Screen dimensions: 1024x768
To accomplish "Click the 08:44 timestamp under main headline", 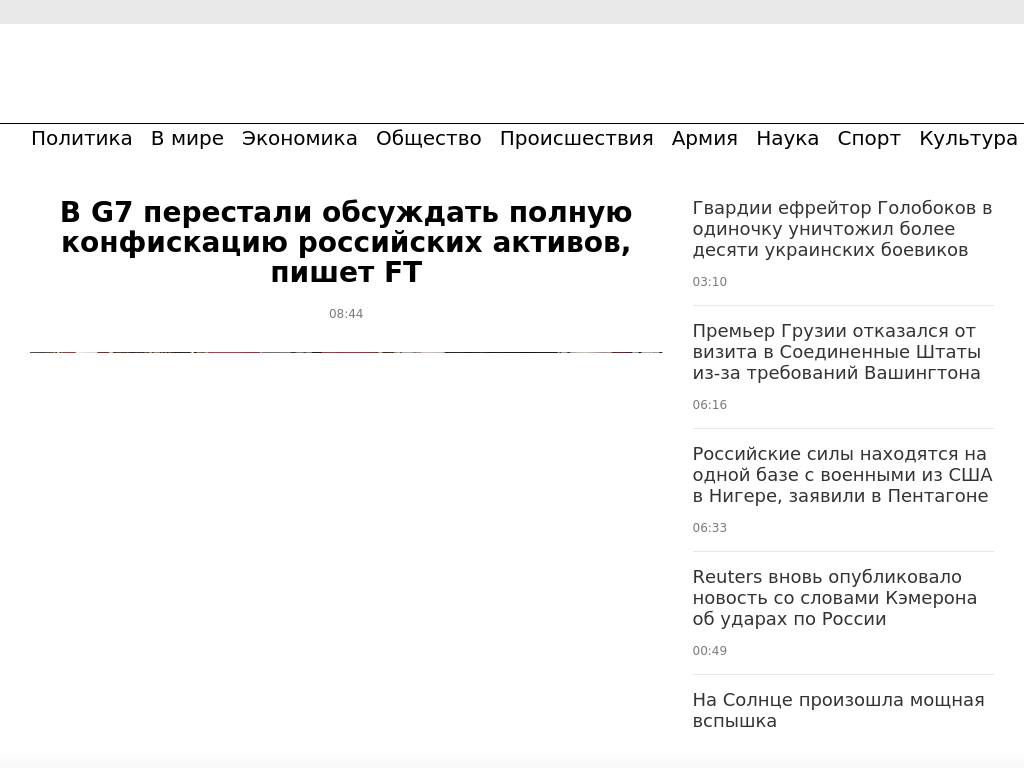I will (346, 314).
